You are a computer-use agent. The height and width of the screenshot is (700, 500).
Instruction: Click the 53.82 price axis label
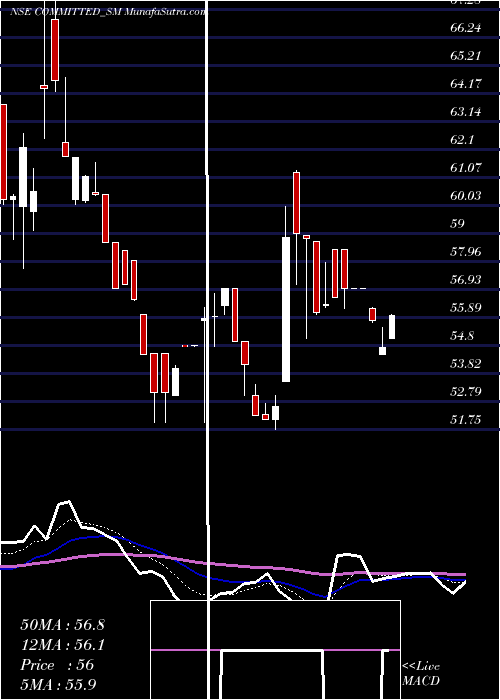pos(466,364)
